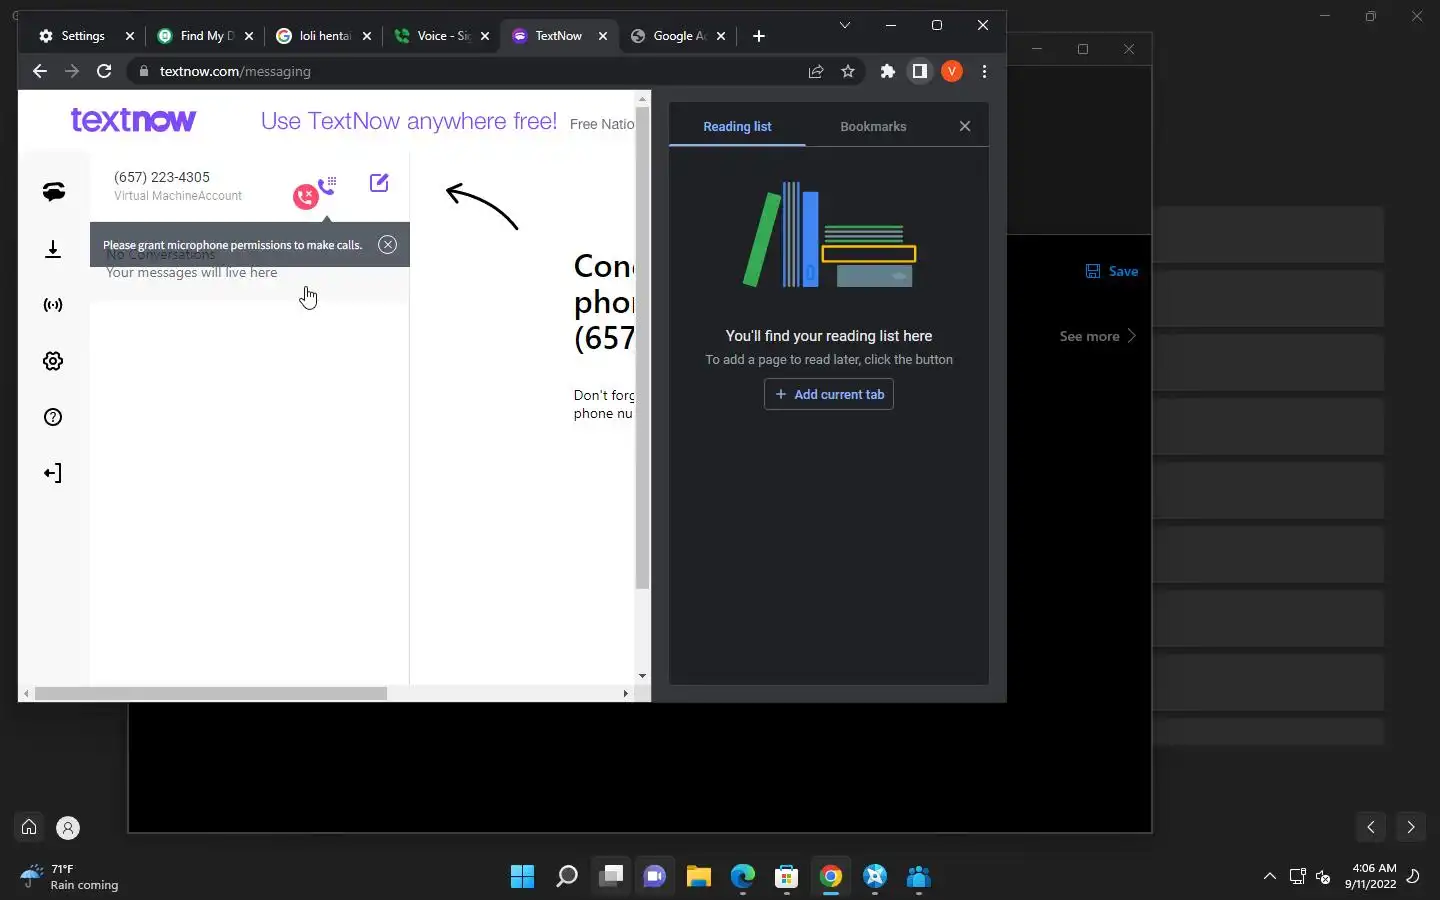The width and height of the screenshot is (1440, 900).
Task: Open the Chat app on the taskbar
Action: tap(655, 877)
